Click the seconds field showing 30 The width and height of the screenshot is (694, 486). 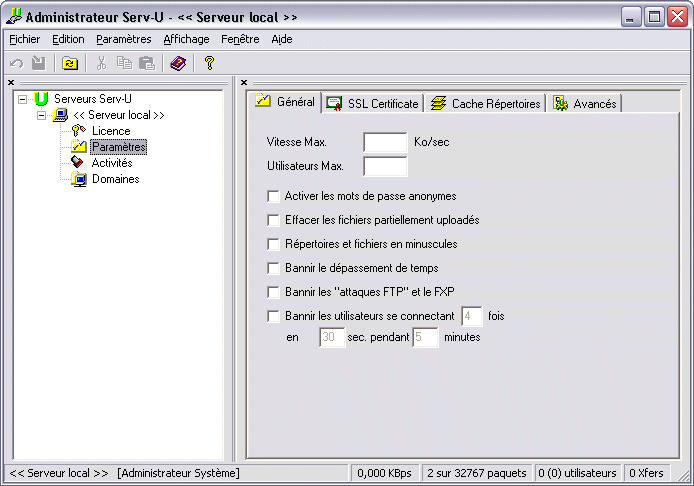[332, 337]
